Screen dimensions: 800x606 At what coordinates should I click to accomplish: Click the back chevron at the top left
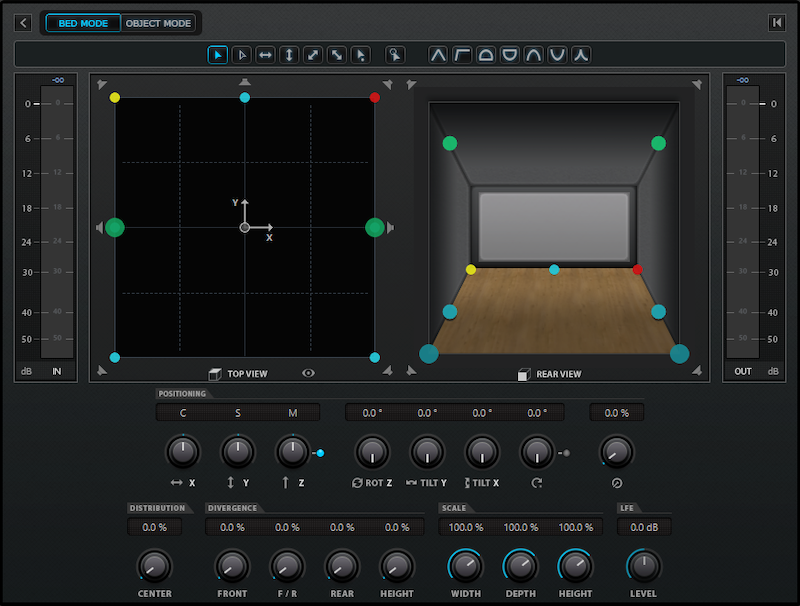(x=22, y=22)
